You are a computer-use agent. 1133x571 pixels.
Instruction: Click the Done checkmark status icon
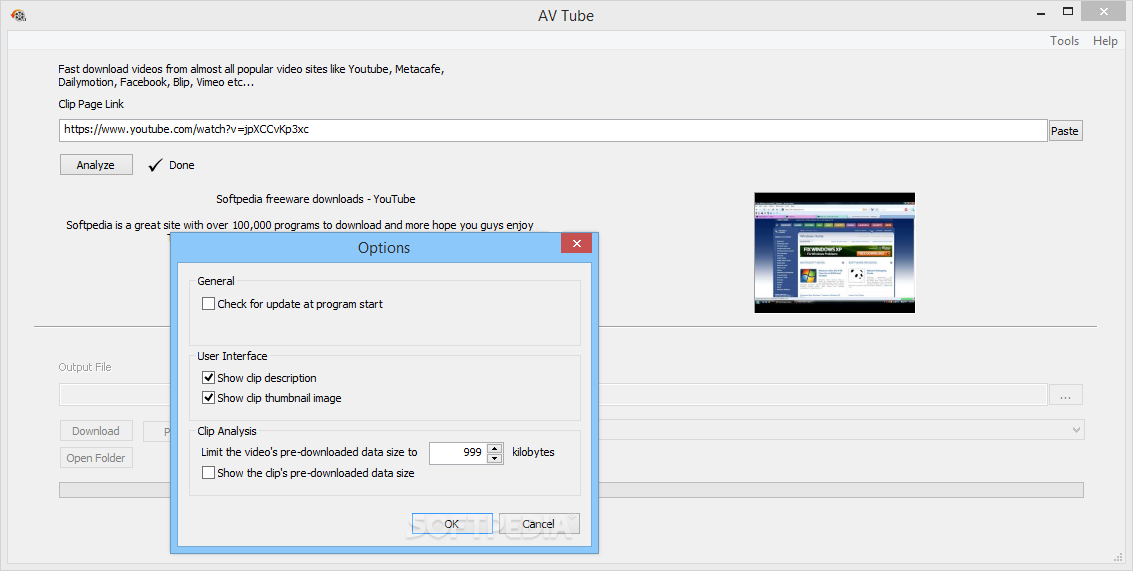(x=155, y=166)
